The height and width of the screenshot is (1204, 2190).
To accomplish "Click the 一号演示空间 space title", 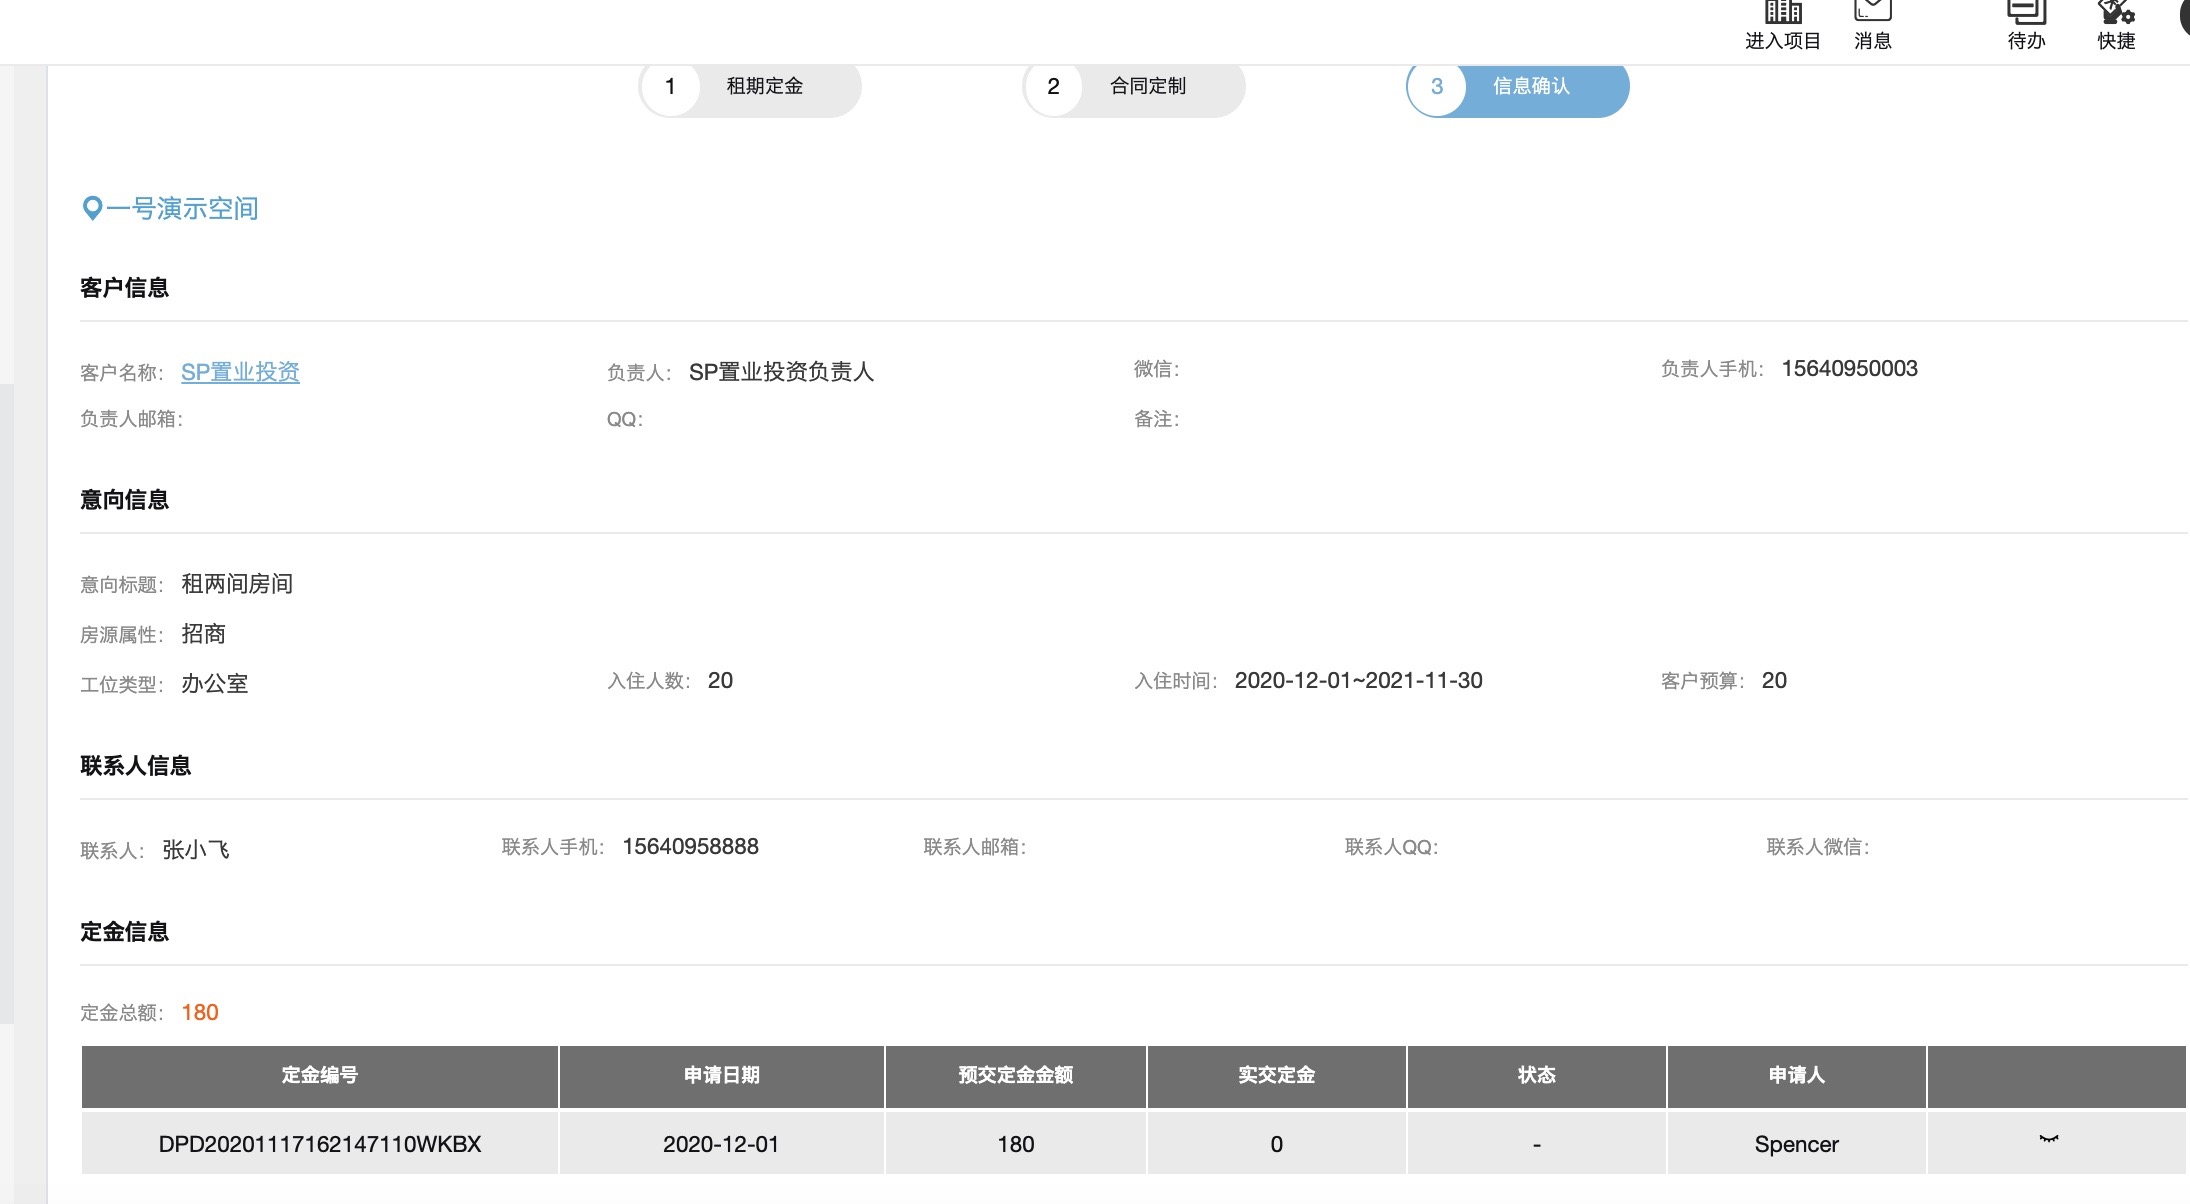I will pyautogui.click(x=182, y=208).
